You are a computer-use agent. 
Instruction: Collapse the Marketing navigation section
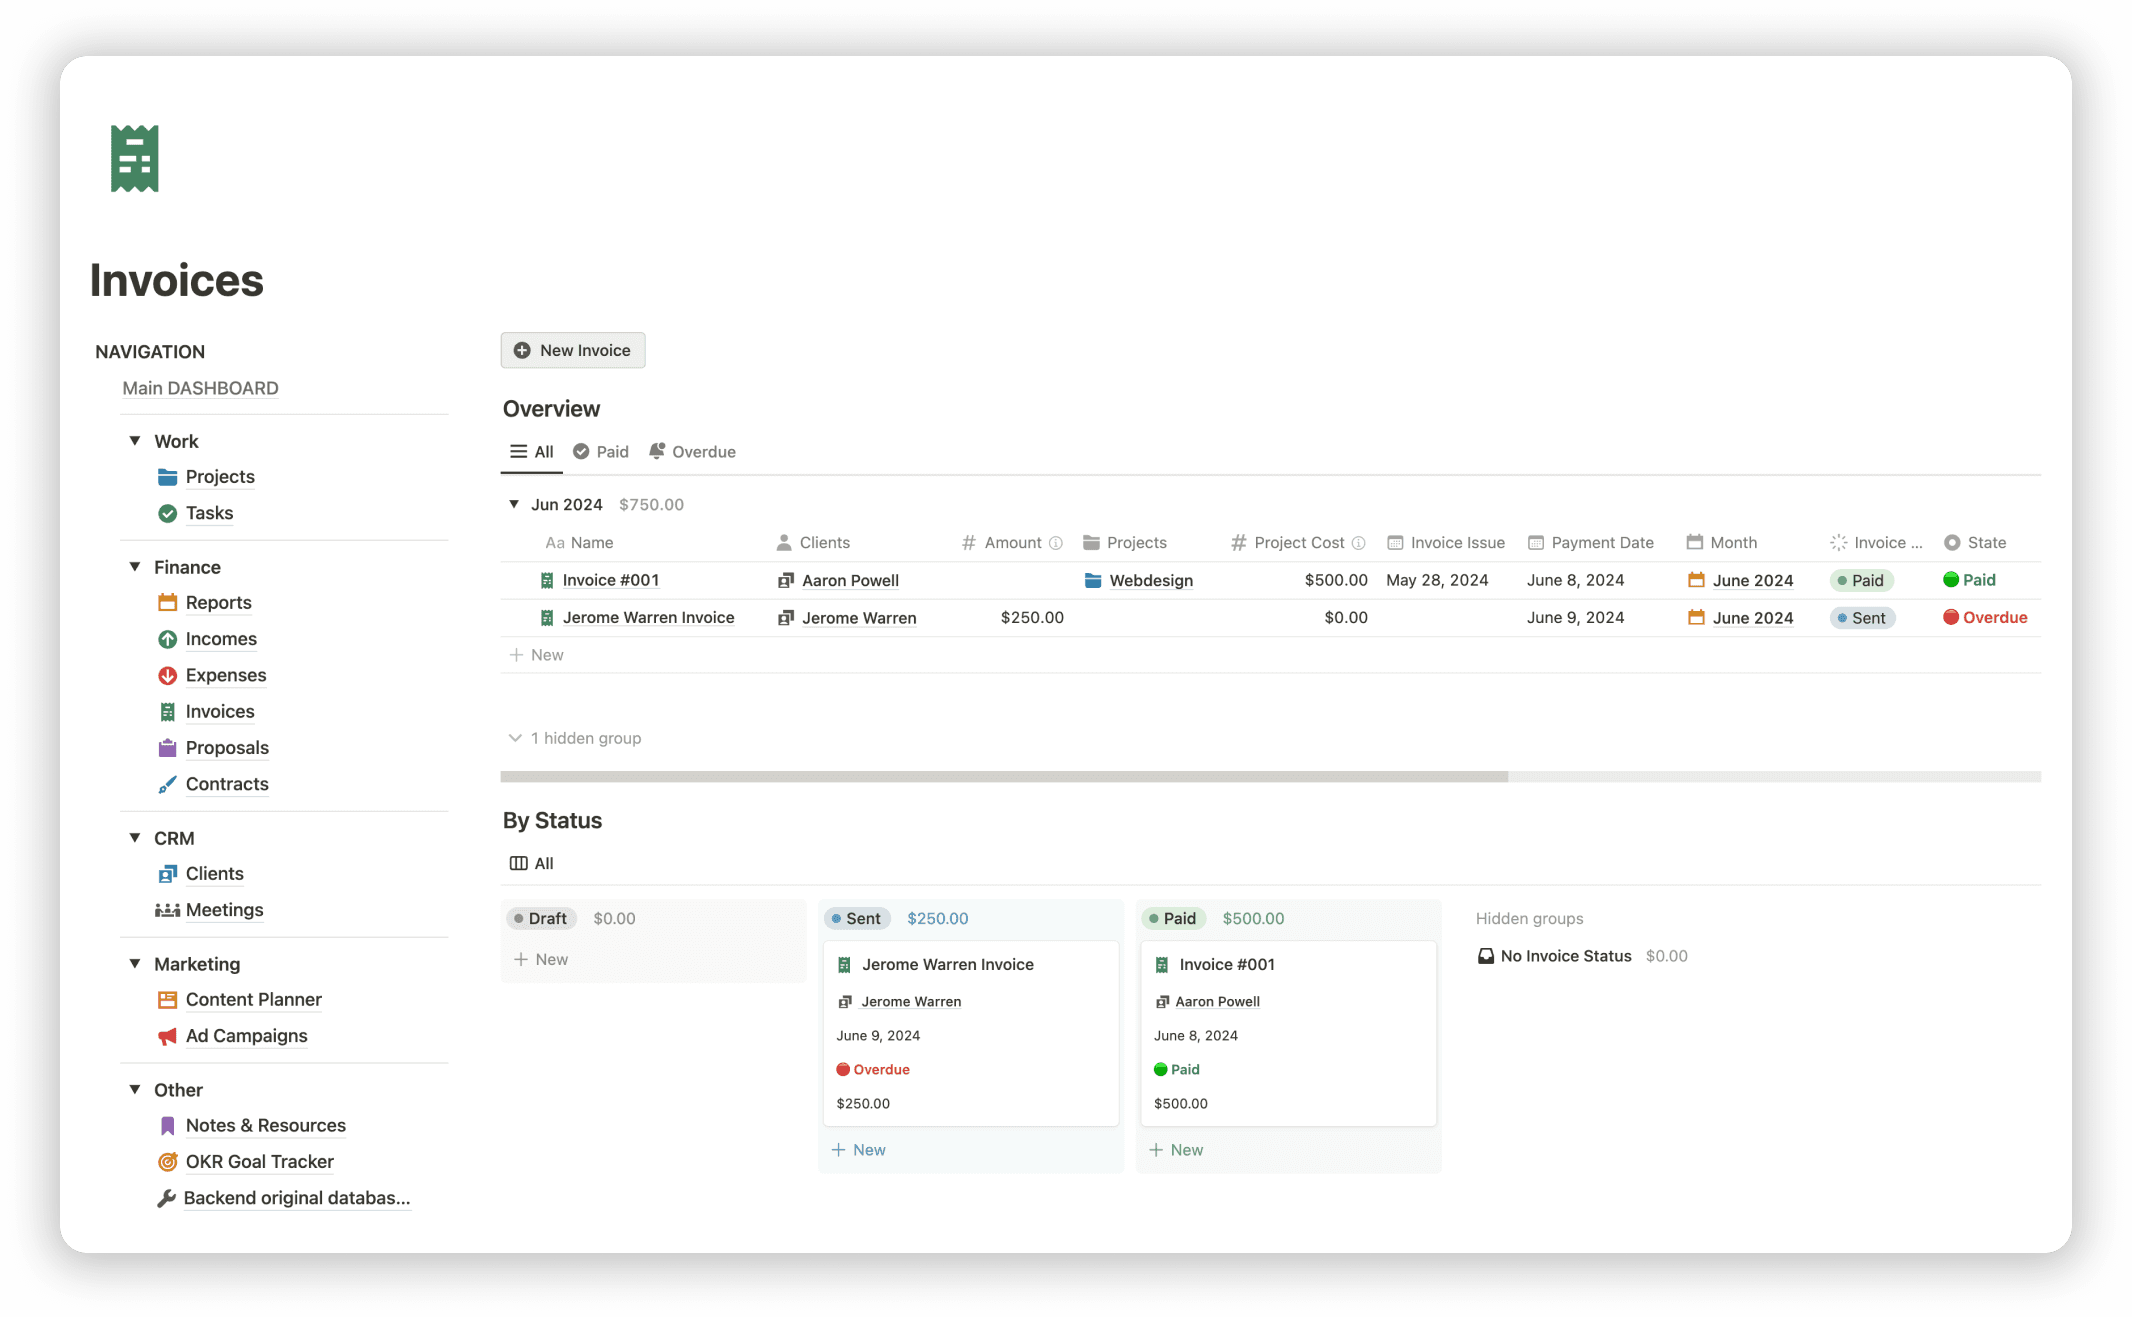(x=135, y=964)
